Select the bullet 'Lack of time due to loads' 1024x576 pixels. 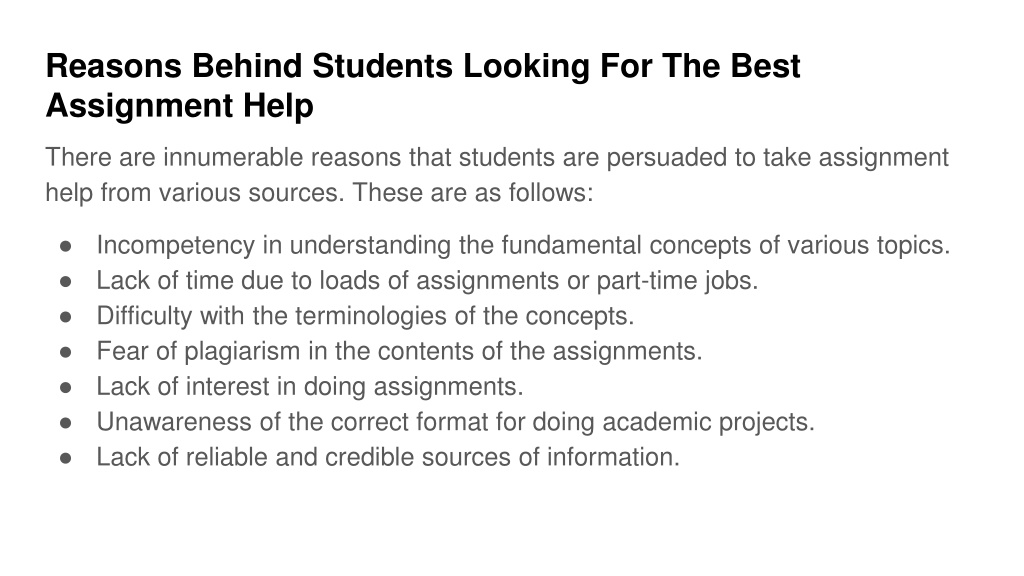[427, 281]
